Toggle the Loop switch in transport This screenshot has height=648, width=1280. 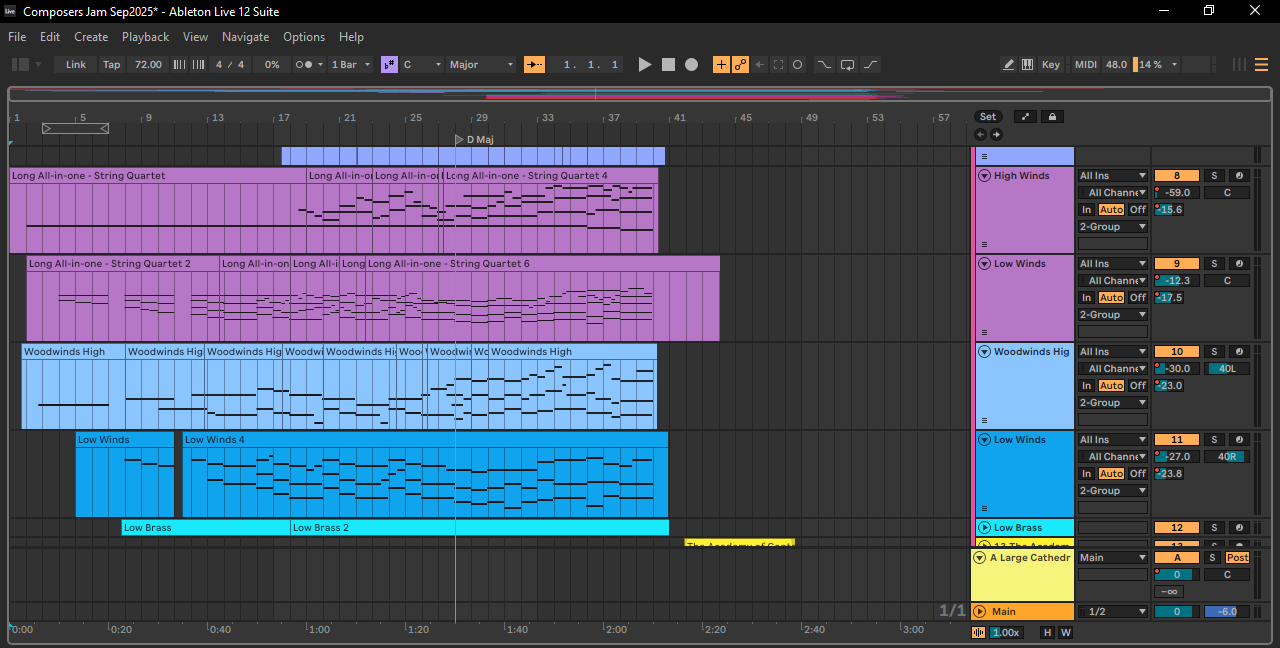point(847,64)
